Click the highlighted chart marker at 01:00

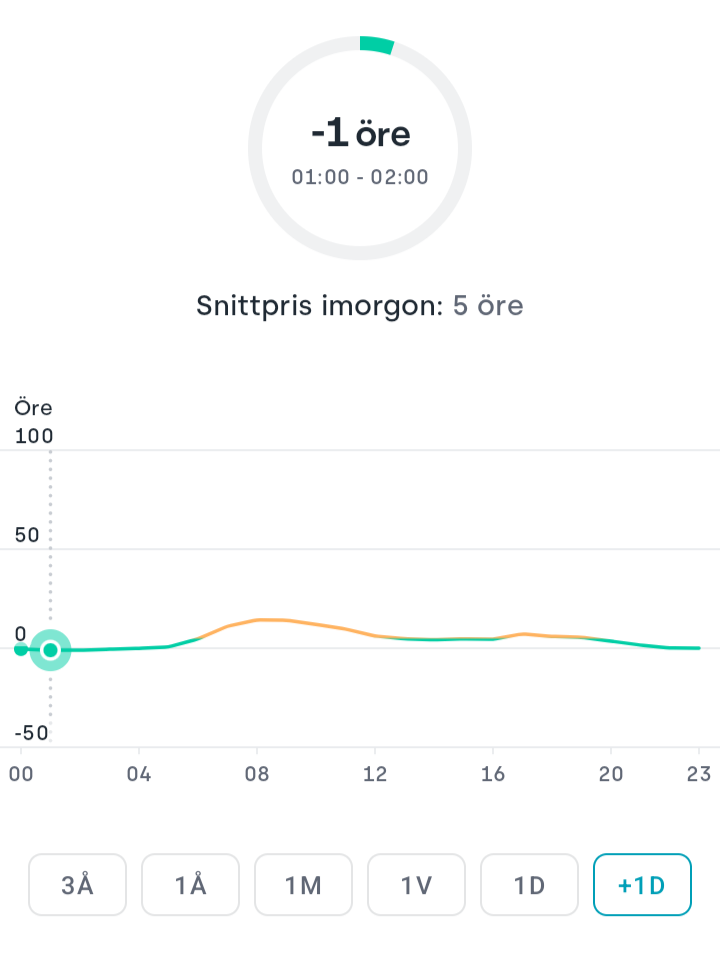click(50, 650)
